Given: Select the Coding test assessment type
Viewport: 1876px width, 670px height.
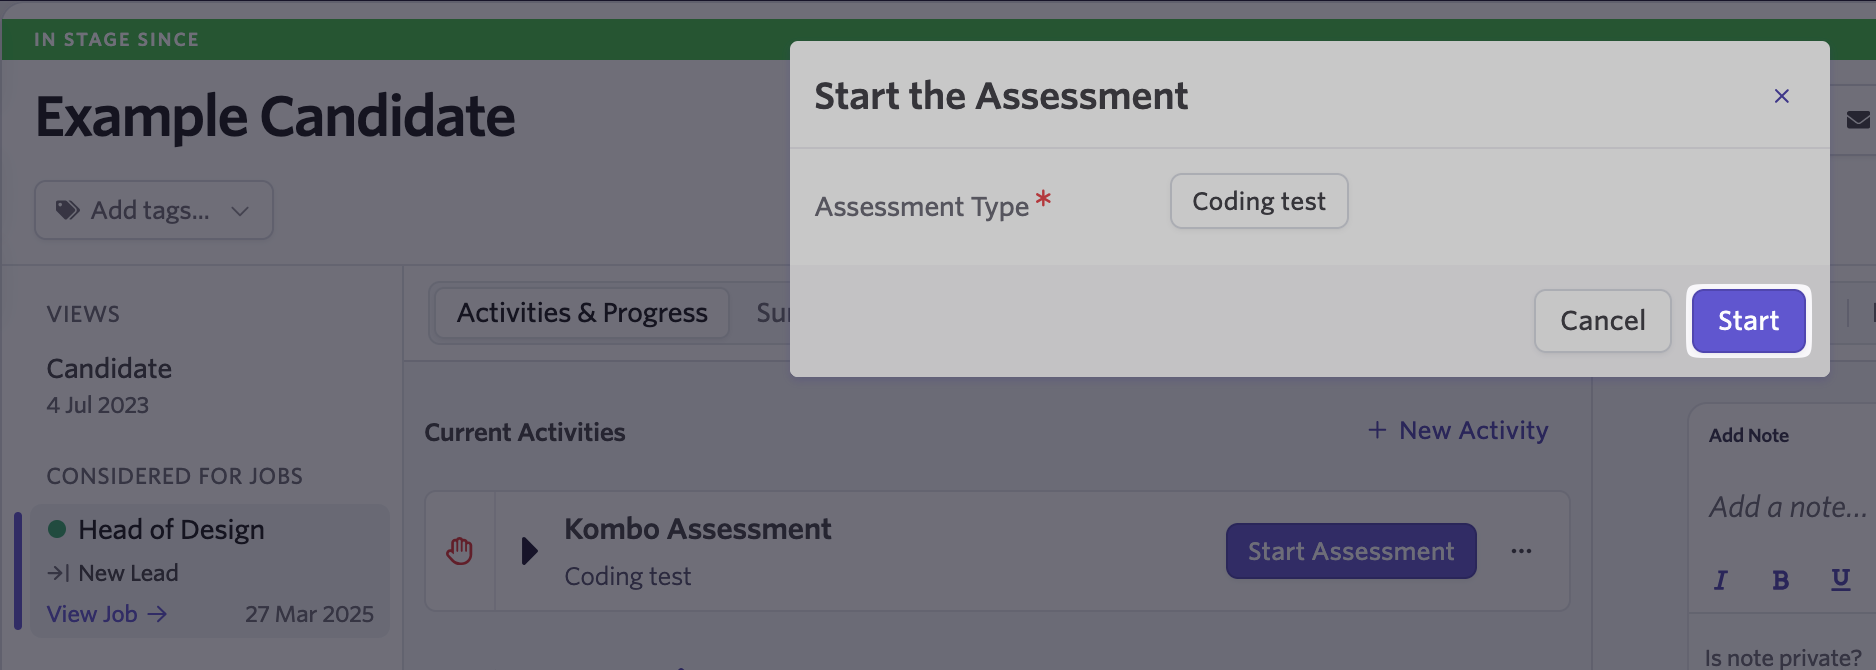Looking at the screenshot, I should click(x=1259, y=201).
